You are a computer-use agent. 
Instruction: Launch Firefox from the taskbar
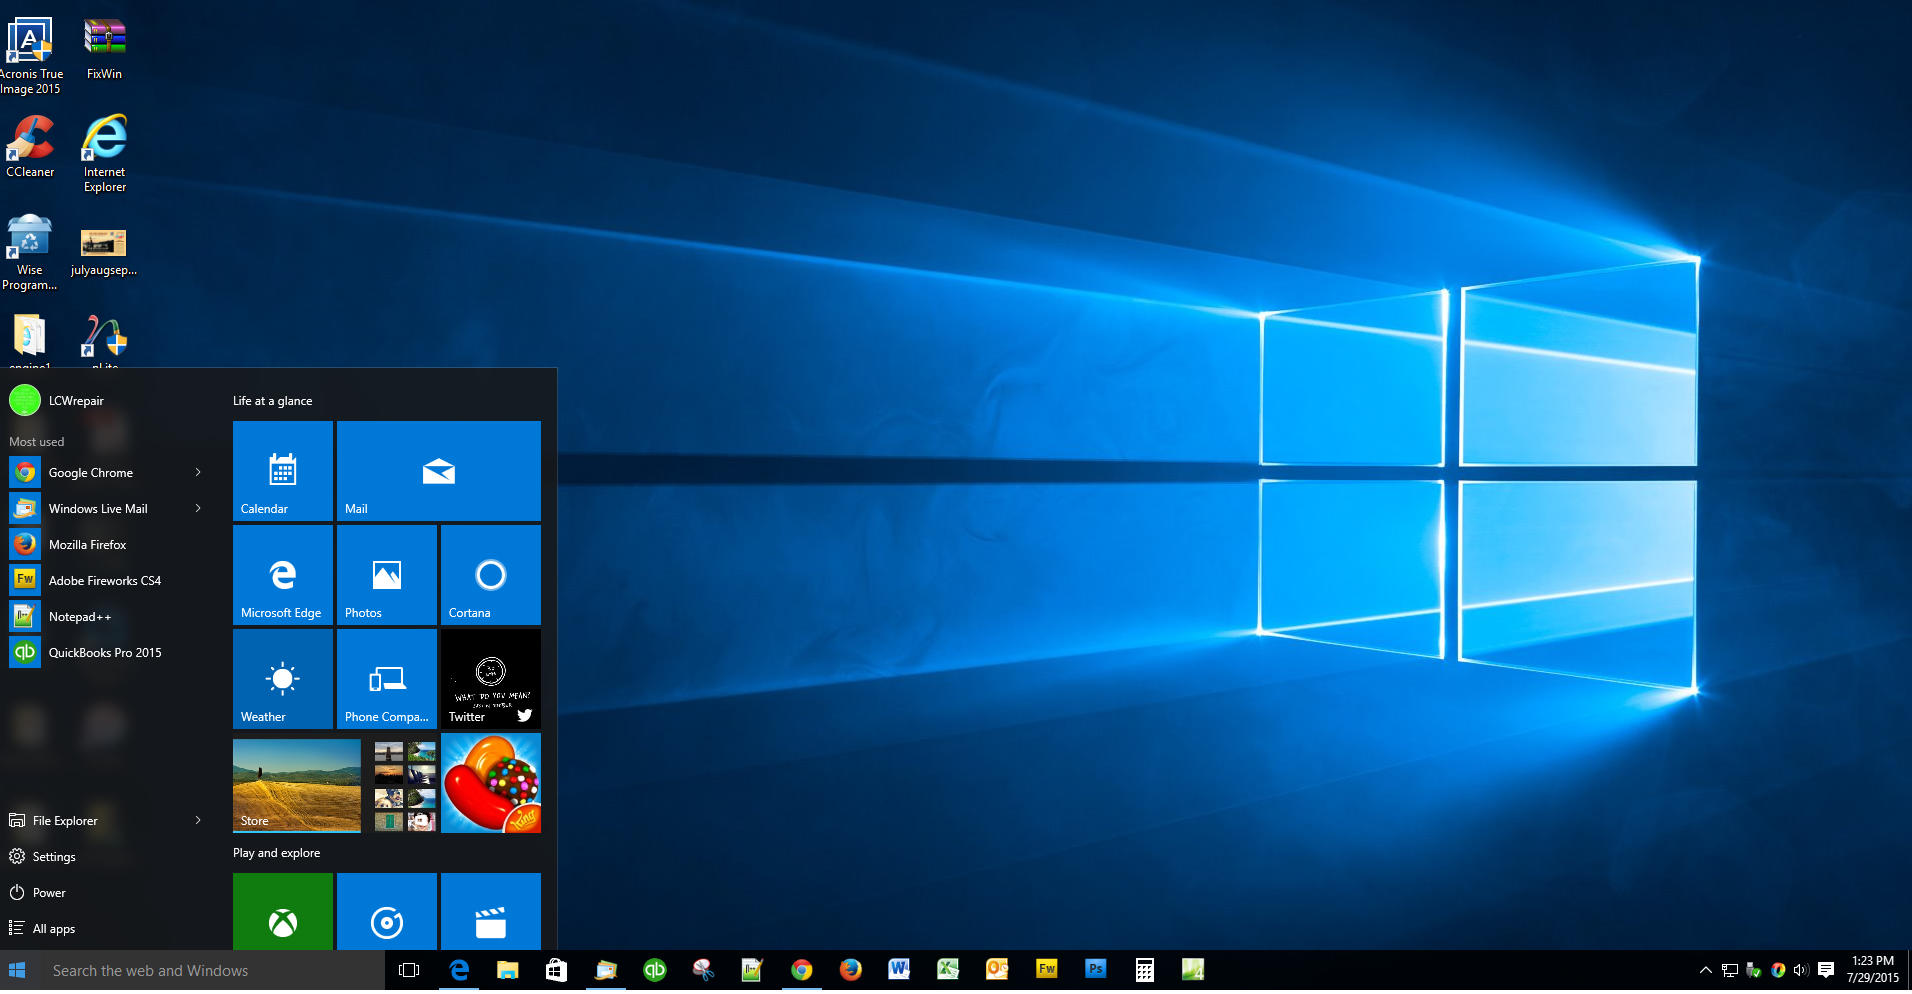tap(850, 970)
